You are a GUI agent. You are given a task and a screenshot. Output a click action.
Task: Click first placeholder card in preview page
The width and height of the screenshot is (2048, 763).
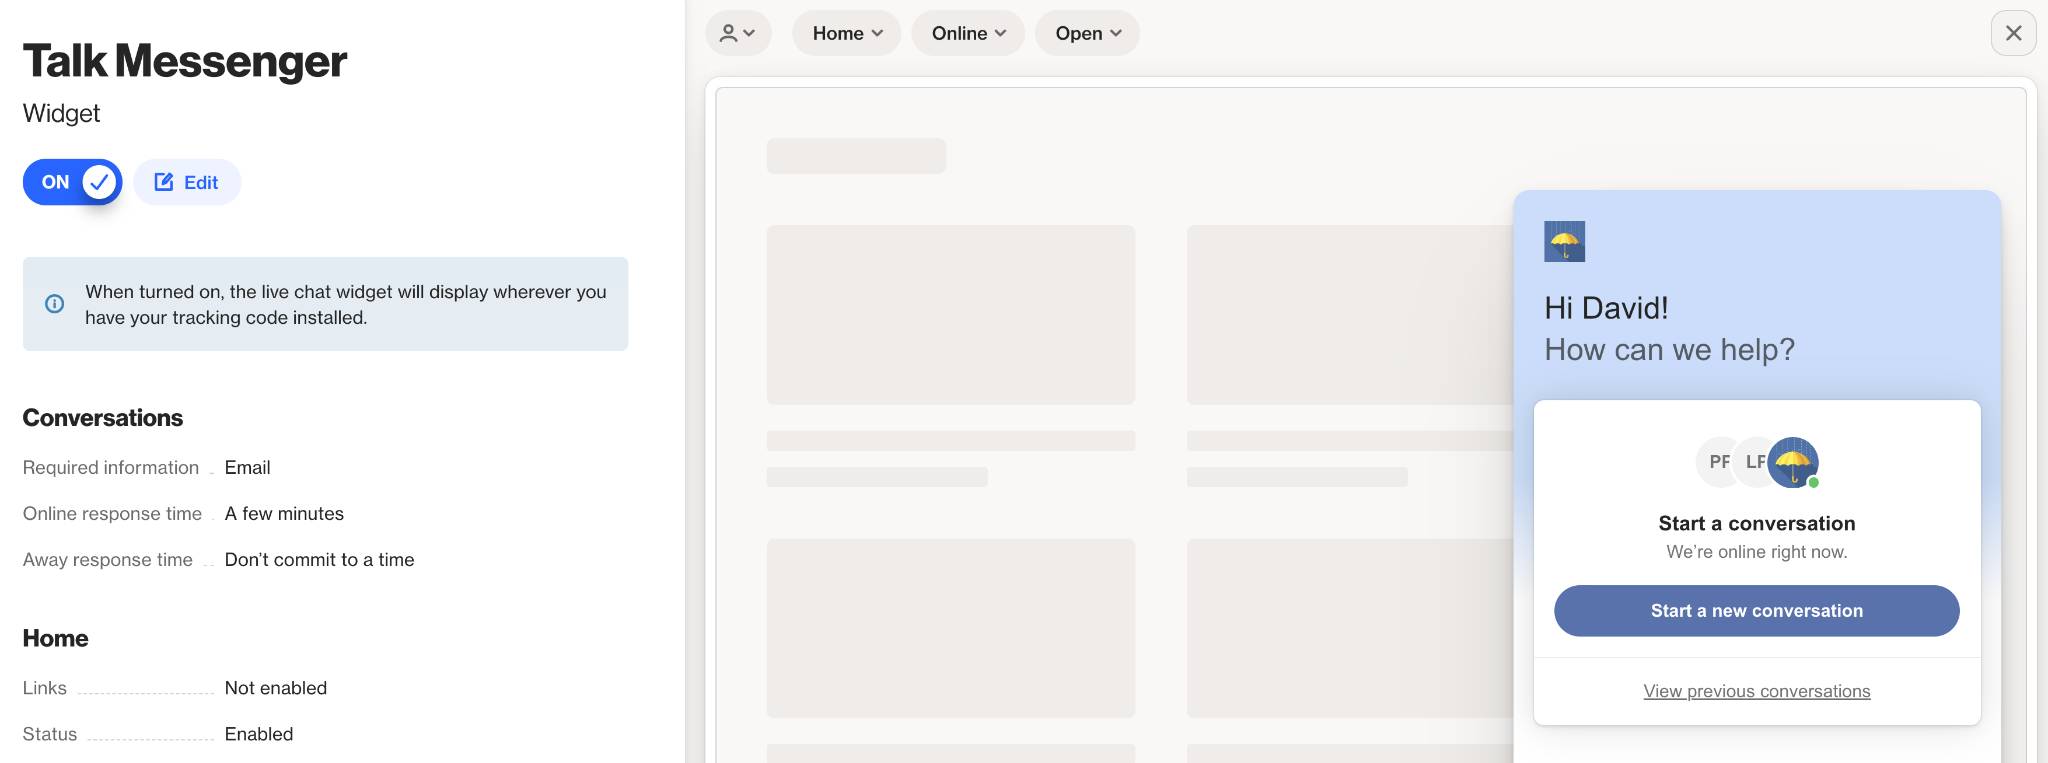pyautogui.click(x=950, y=314)
